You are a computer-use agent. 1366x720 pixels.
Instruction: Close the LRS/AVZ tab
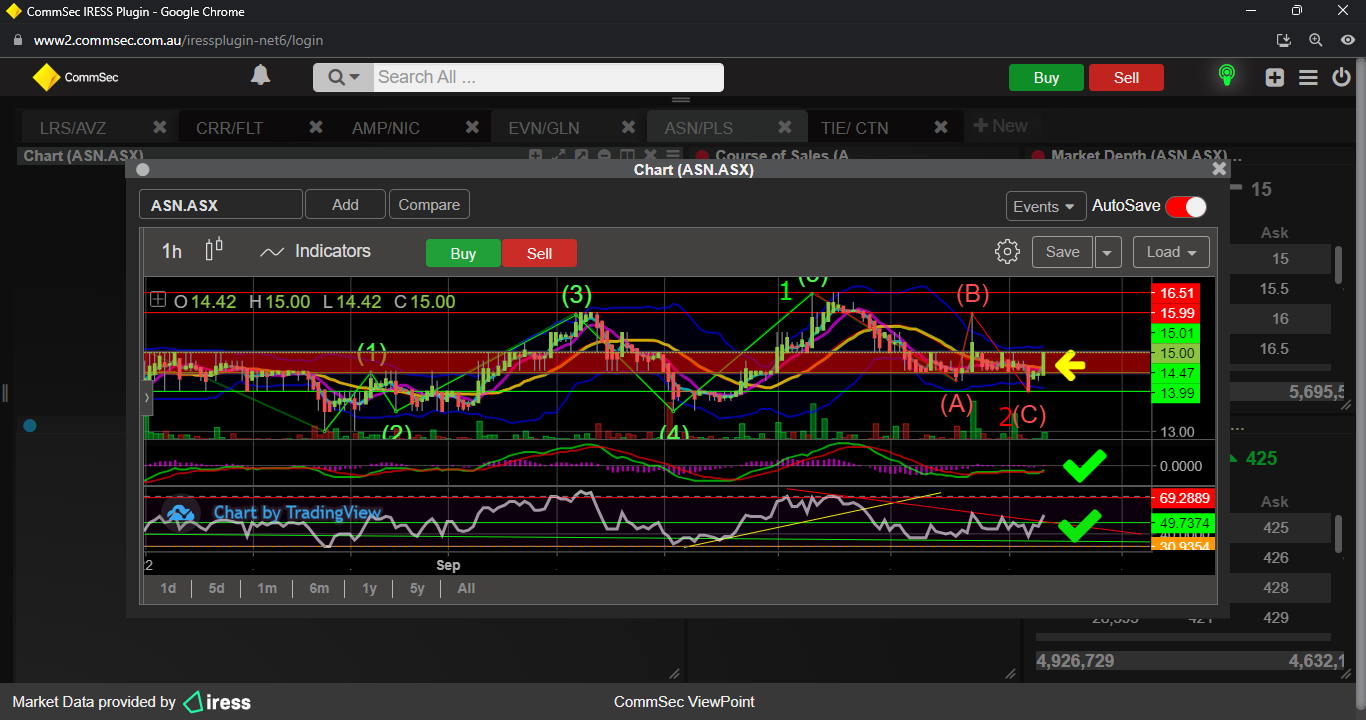(159, 127)
